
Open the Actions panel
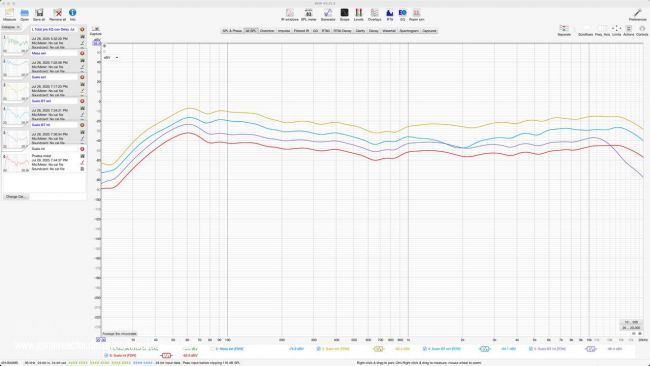coord(628,30)
